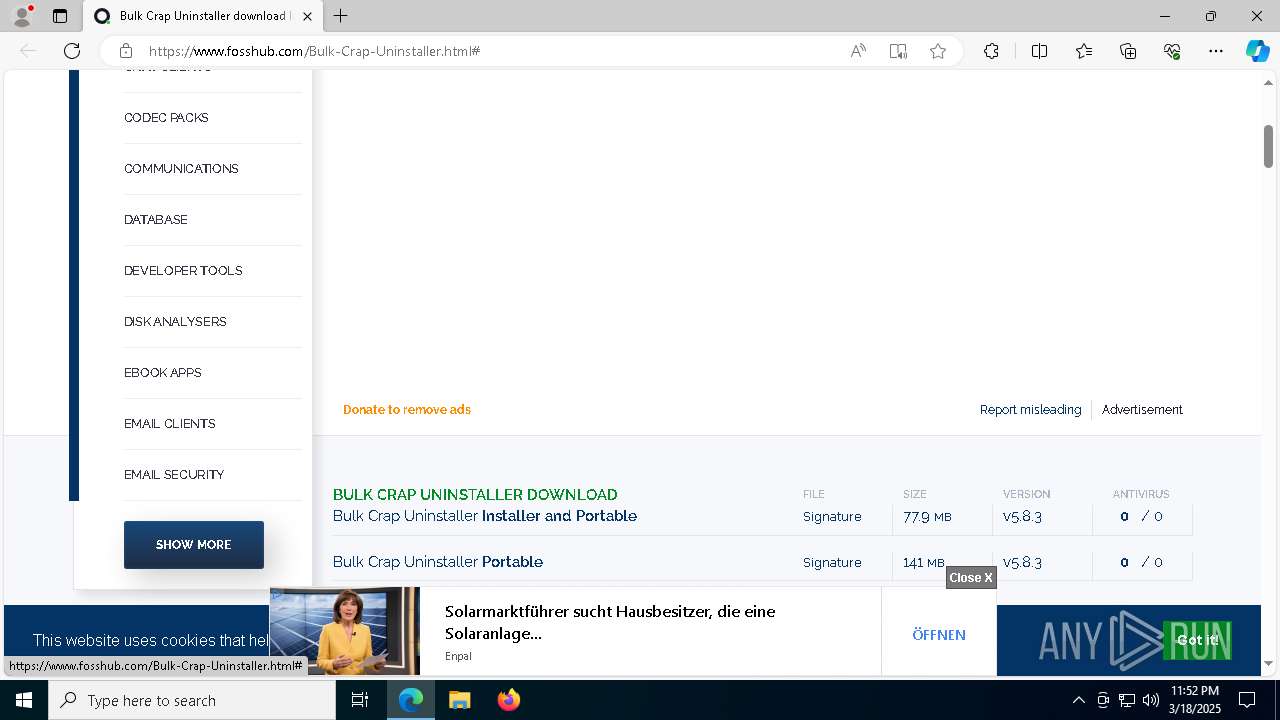Close the Bulk Crap Uninstaller tab

click(308, 16)
